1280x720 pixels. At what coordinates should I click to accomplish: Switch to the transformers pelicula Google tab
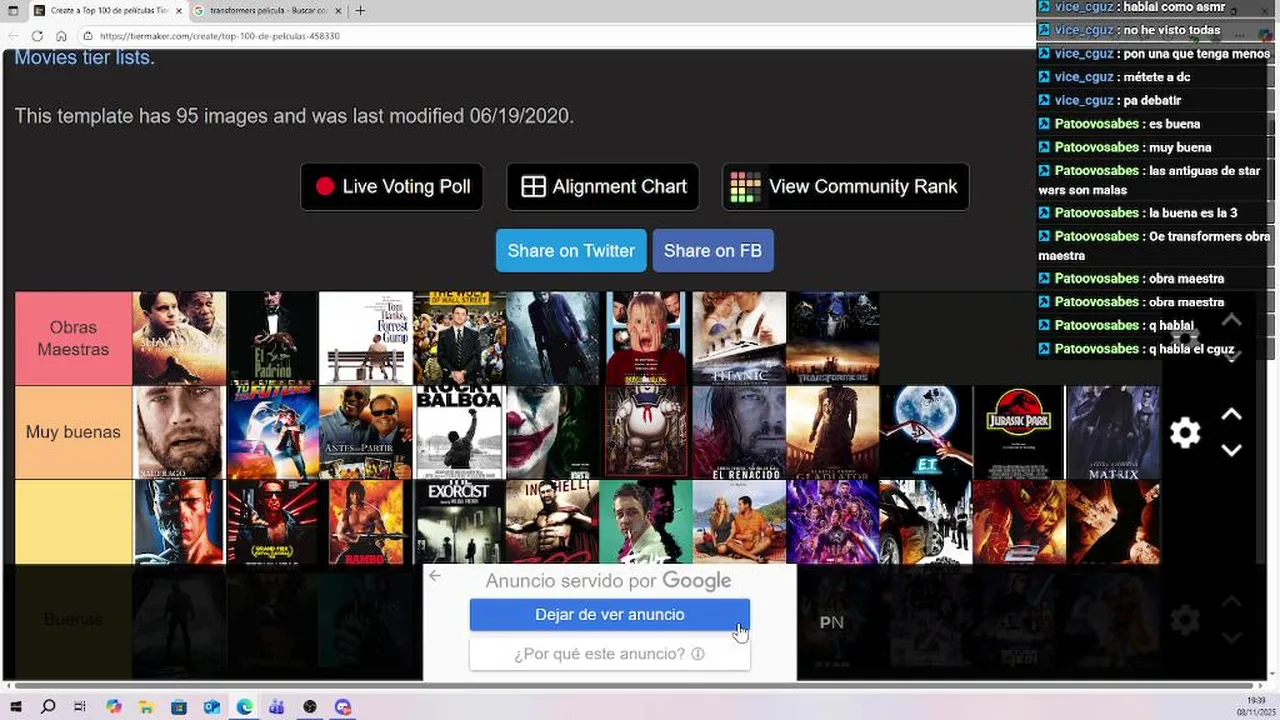[x=265, y=10]
